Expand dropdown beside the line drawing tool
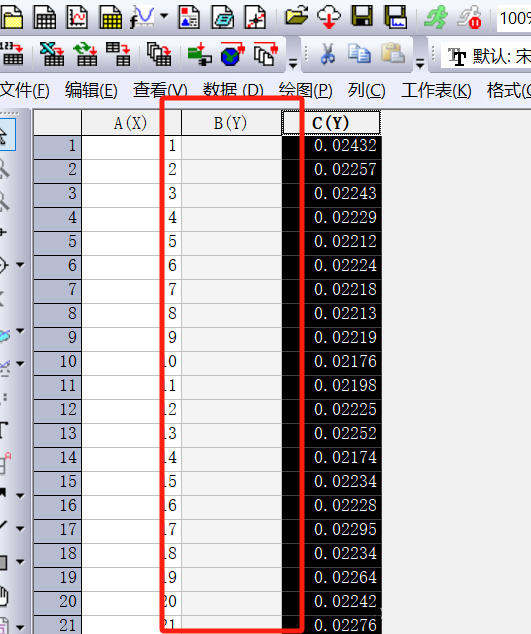The height and width of the screenshot is (634, 531). click(x=20, y=528)
